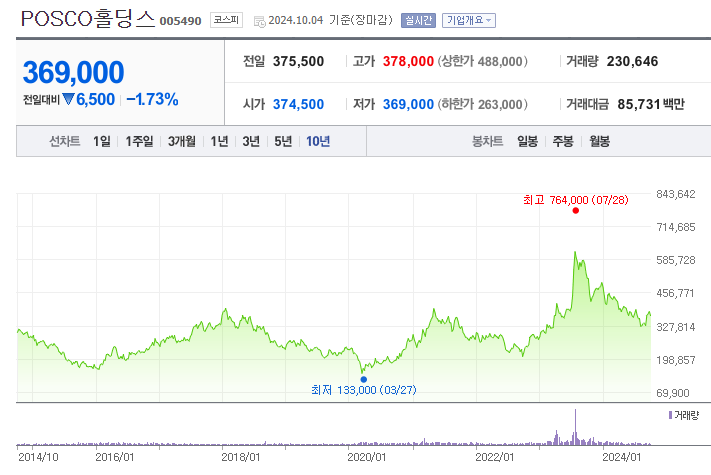Click the 843,642 y-axis label
The height and width of the screenshot is (475, 711).
(x=676, y=194)
